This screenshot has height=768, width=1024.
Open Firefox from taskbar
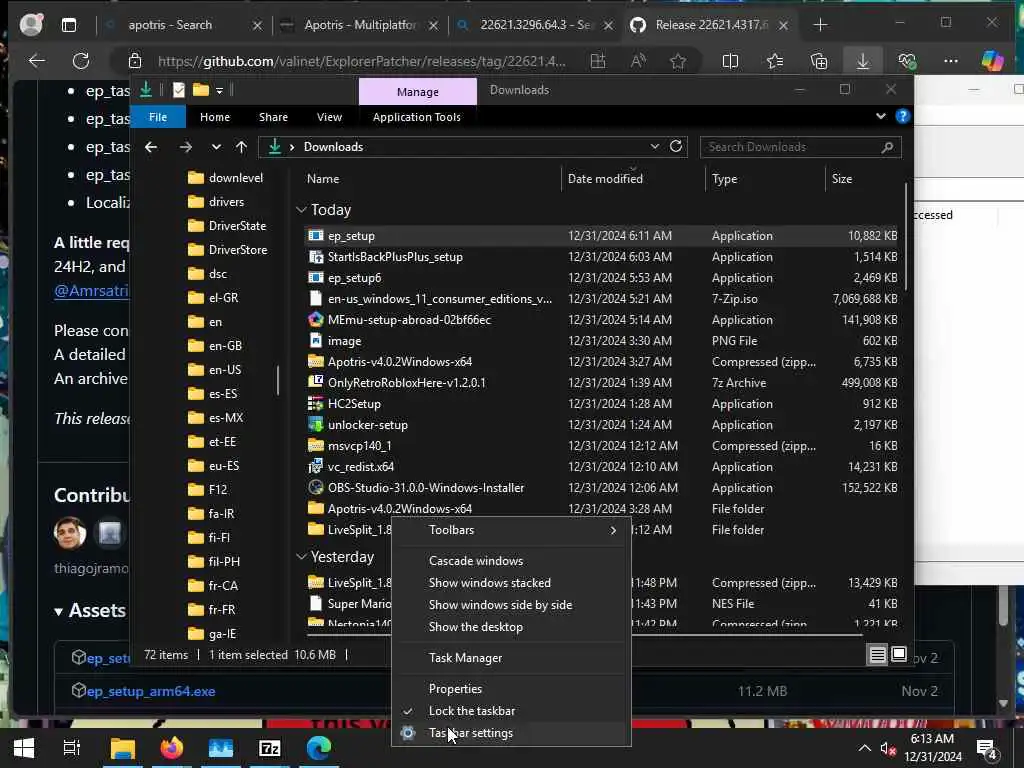(x=172, y=748)
